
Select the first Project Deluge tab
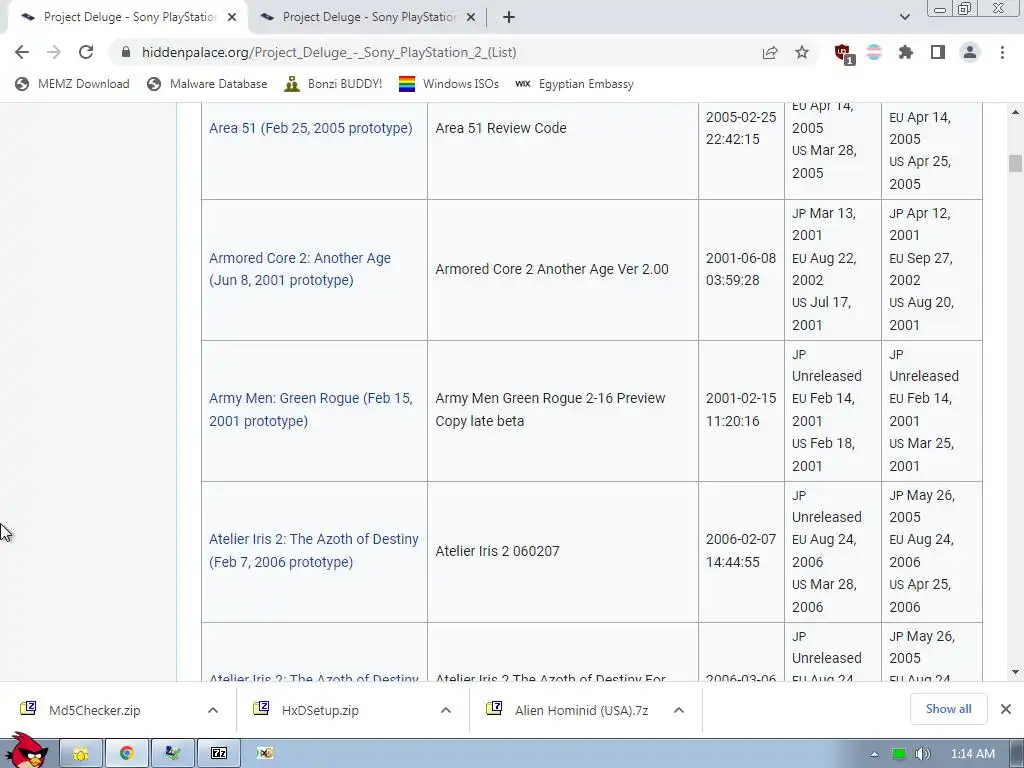(x=128, y=17)
